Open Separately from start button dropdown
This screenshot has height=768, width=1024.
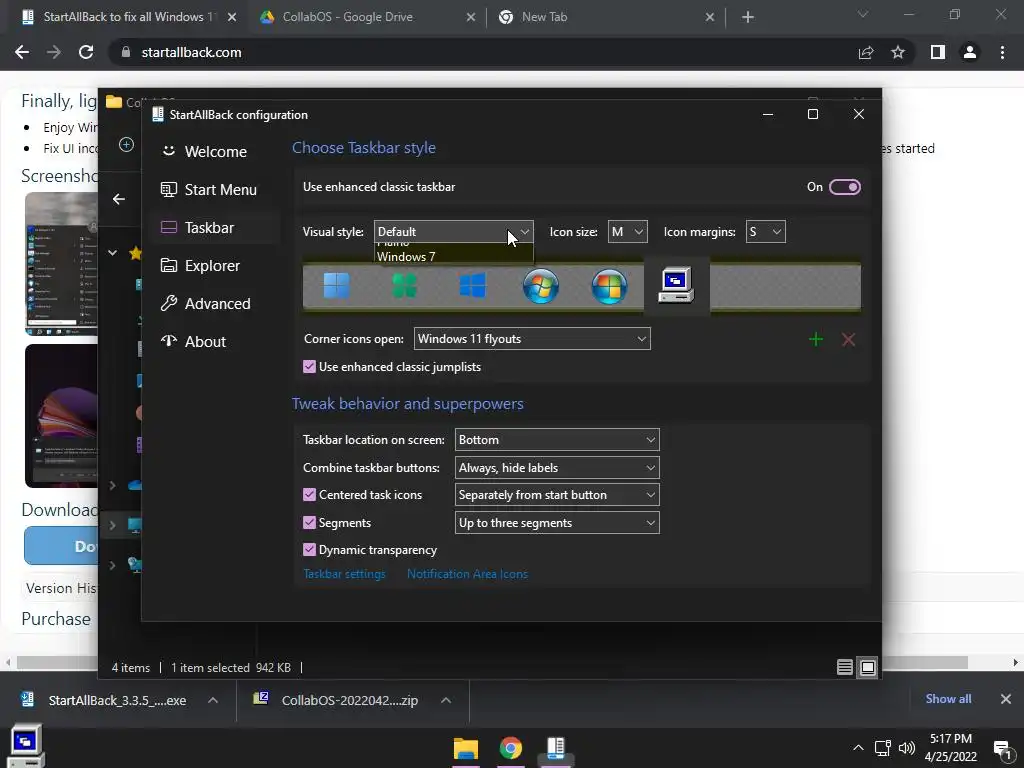tap(557, 495)
